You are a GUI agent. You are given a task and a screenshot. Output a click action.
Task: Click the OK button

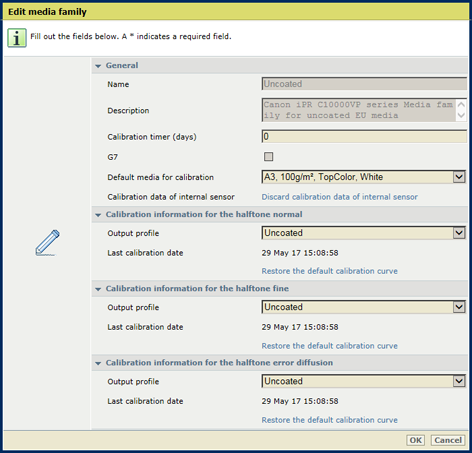pos(415,440)
